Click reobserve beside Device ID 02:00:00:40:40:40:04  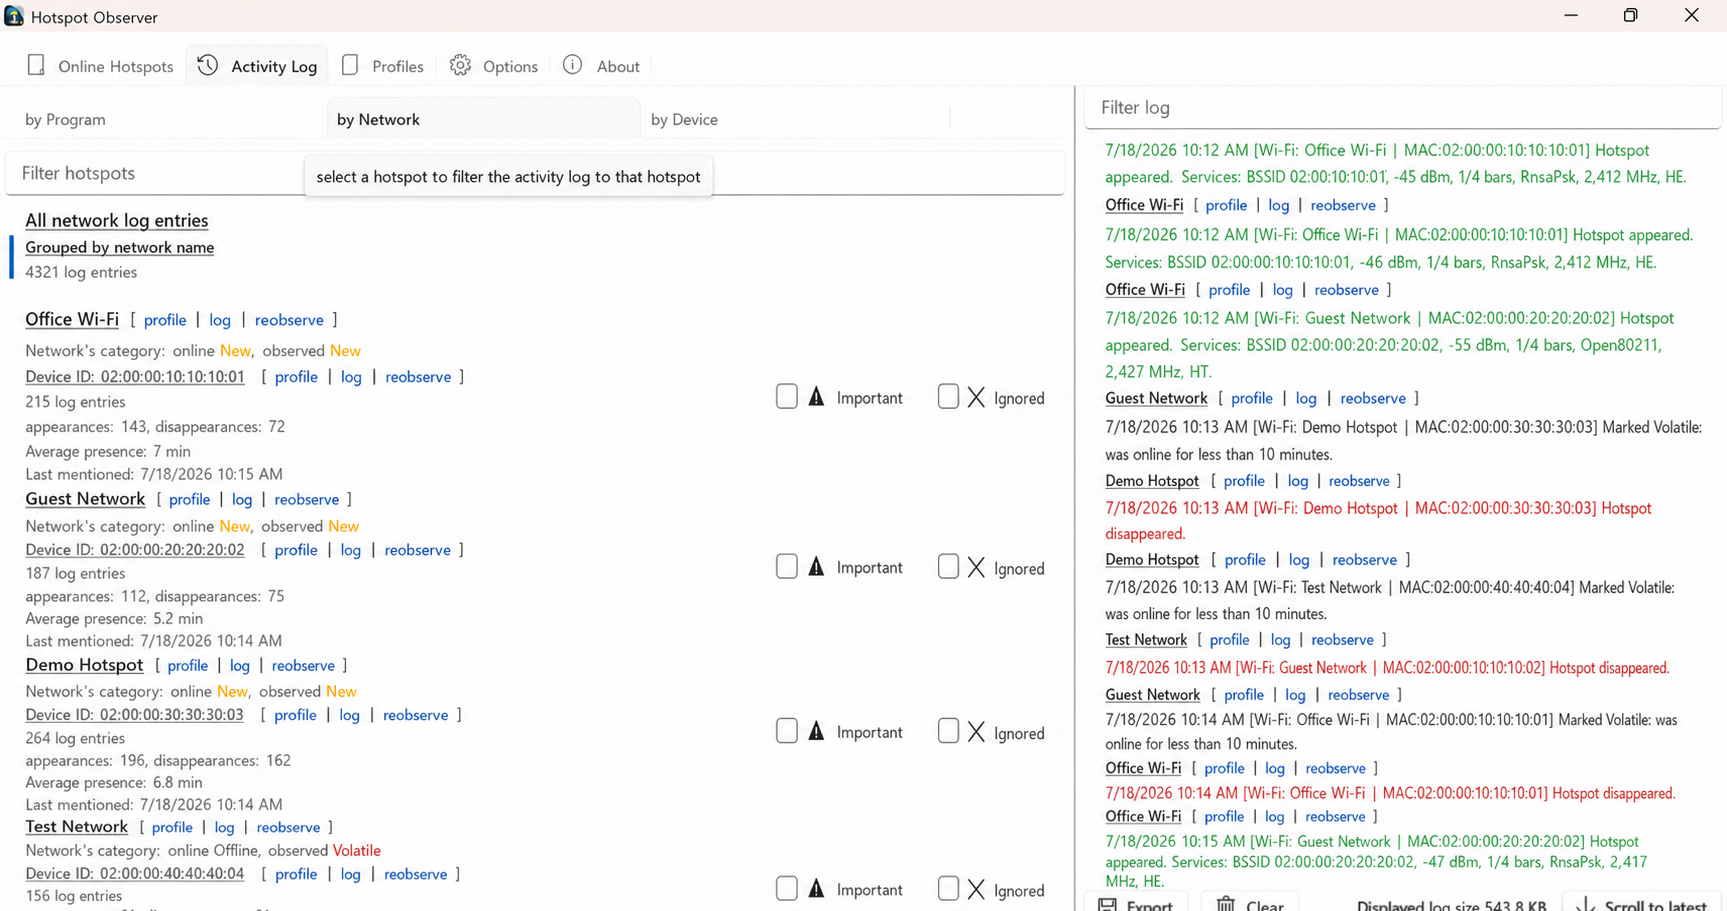point(416,874)
